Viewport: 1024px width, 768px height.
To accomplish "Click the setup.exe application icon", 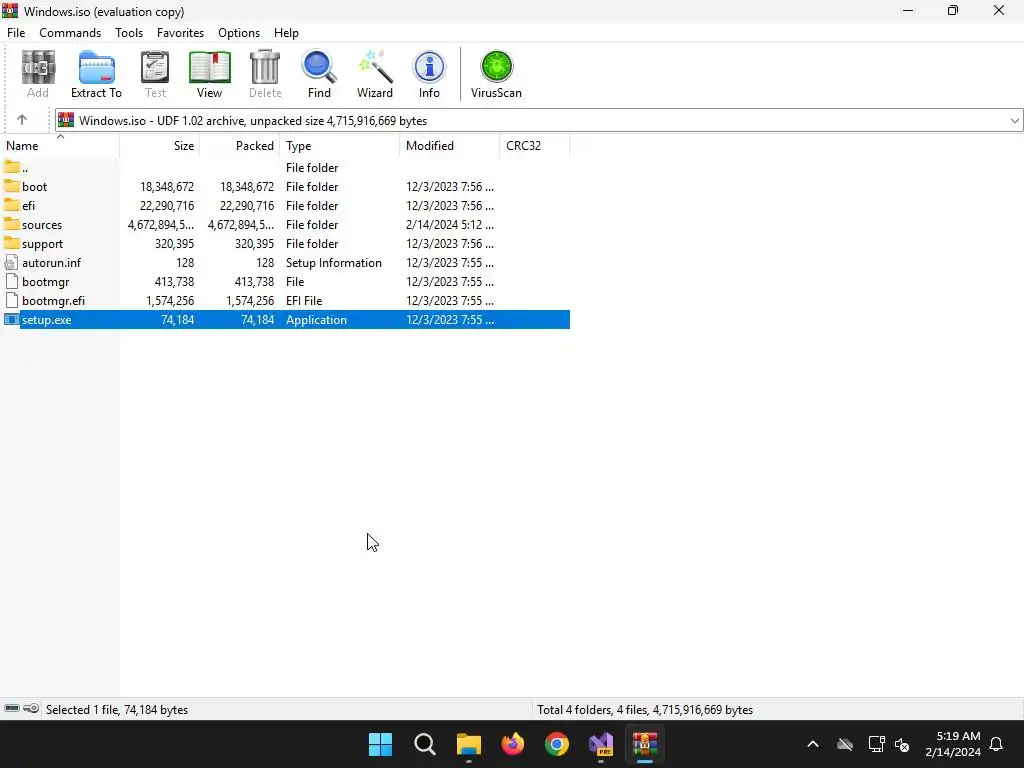I will click(12, 319).
